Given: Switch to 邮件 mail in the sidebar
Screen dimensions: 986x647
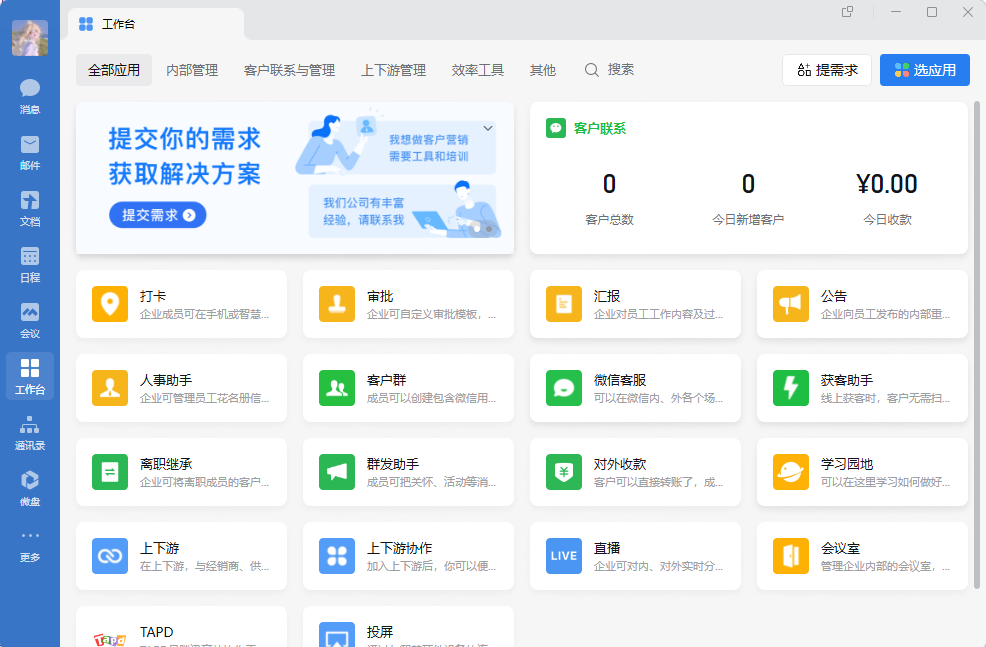Looking at the screenshot, I should 29,150.
